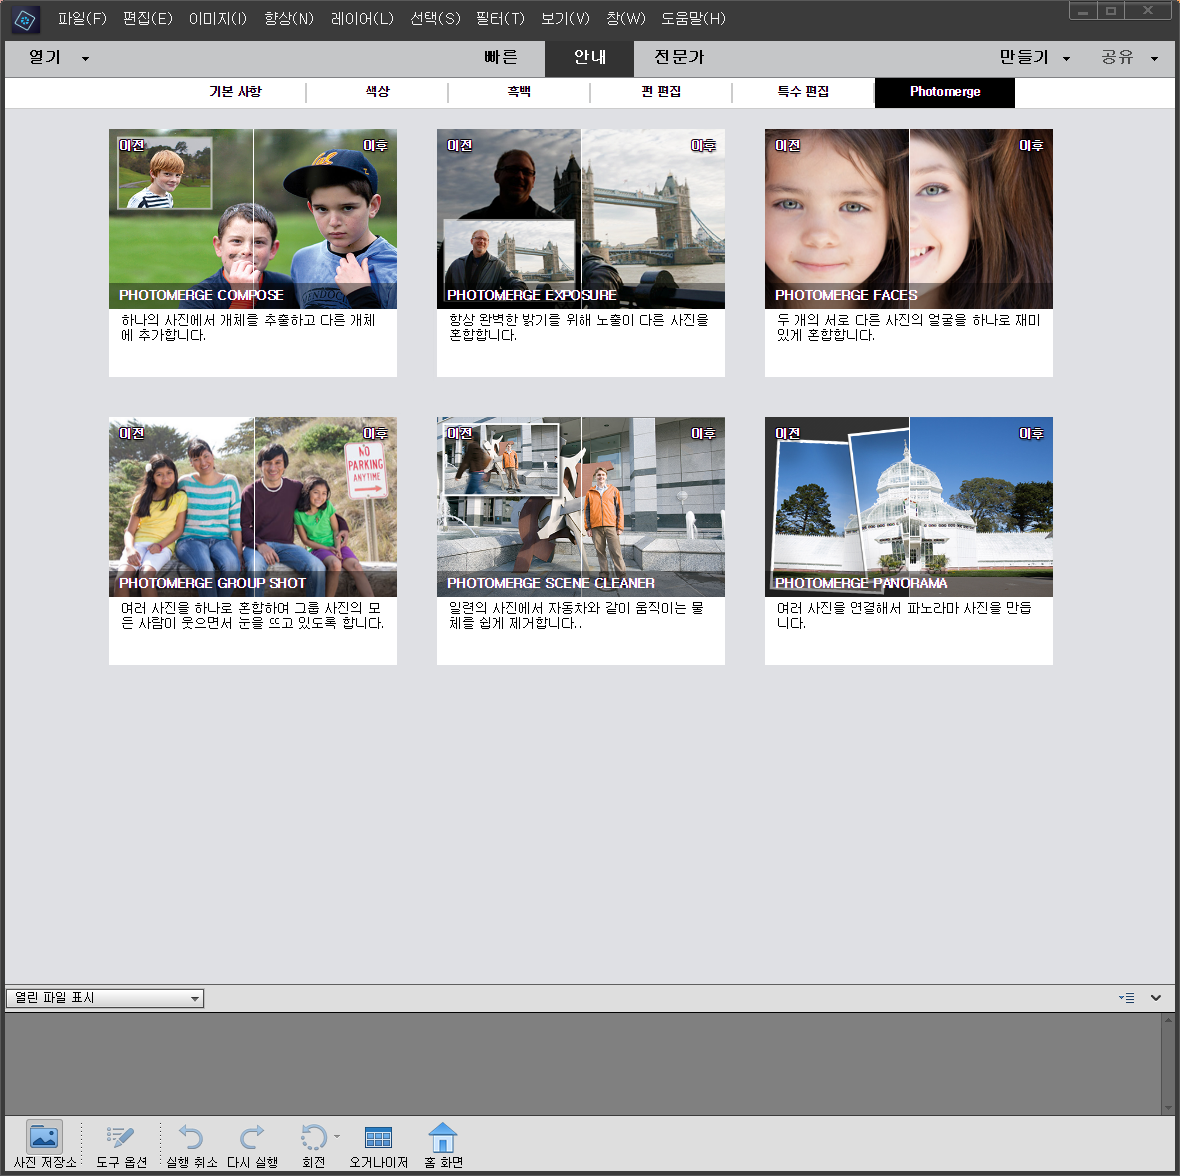Expand the rotate direction dropdown arrow
The width and height of the screenshot is (1180, 1176).
(336, 1137)
